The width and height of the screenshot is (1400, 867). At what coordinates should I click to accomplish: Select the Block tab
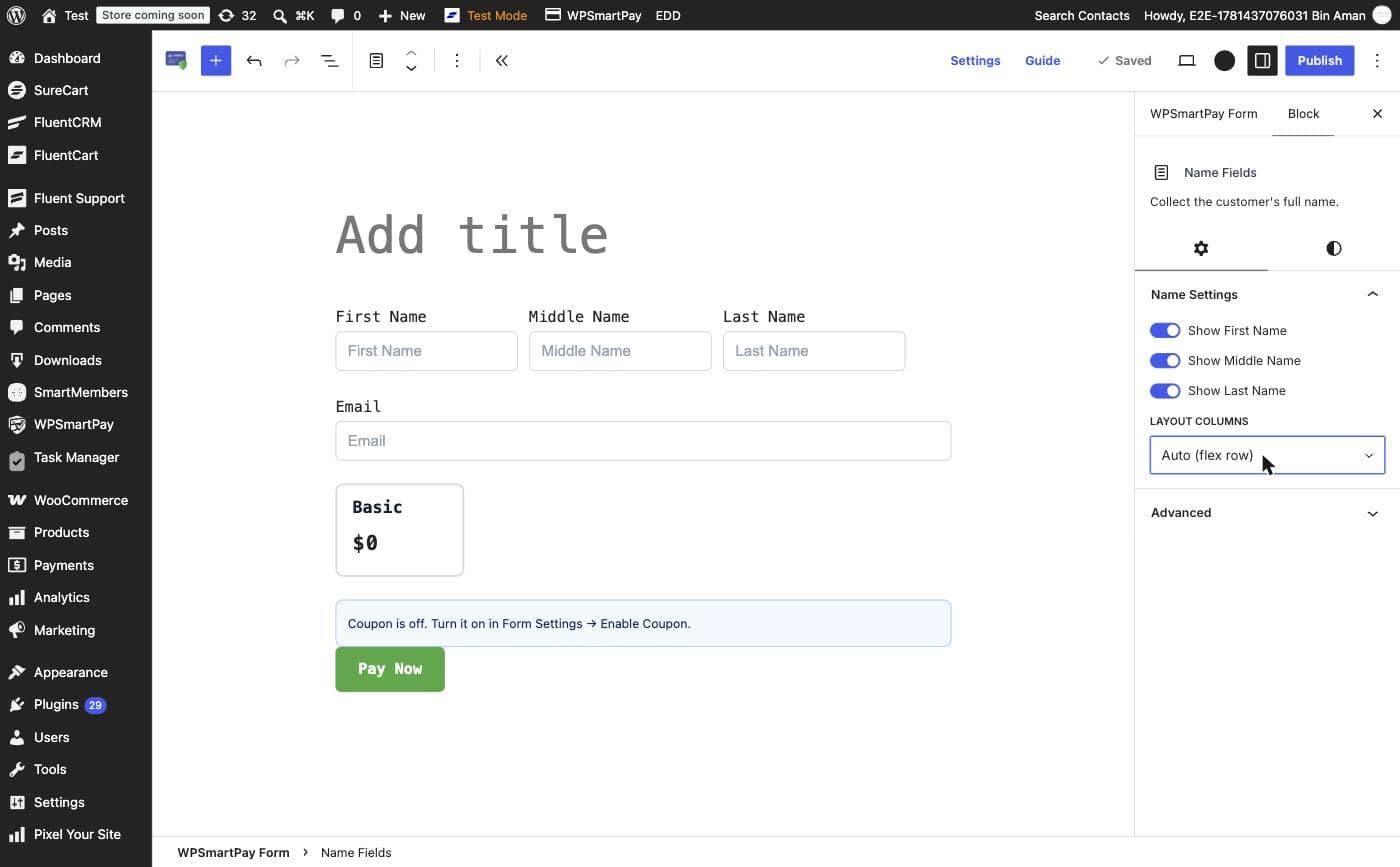tap(1303, 113)
